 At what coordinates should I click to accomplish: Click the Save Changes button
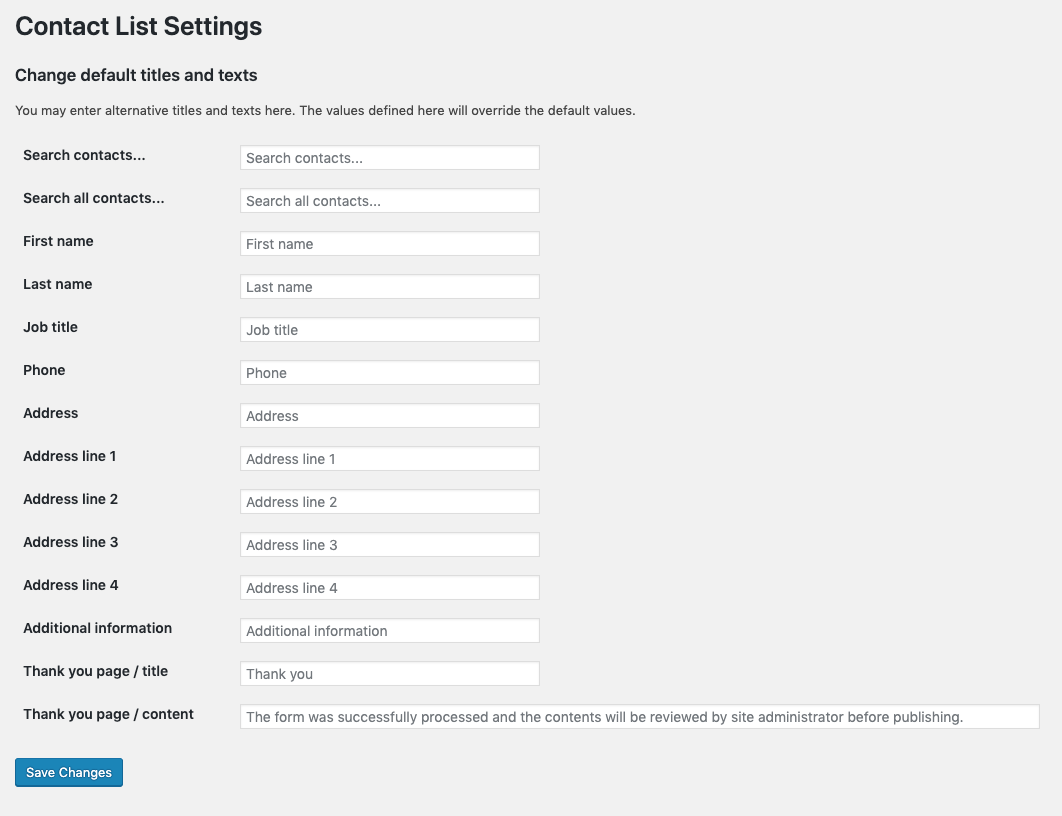[69, 772]
